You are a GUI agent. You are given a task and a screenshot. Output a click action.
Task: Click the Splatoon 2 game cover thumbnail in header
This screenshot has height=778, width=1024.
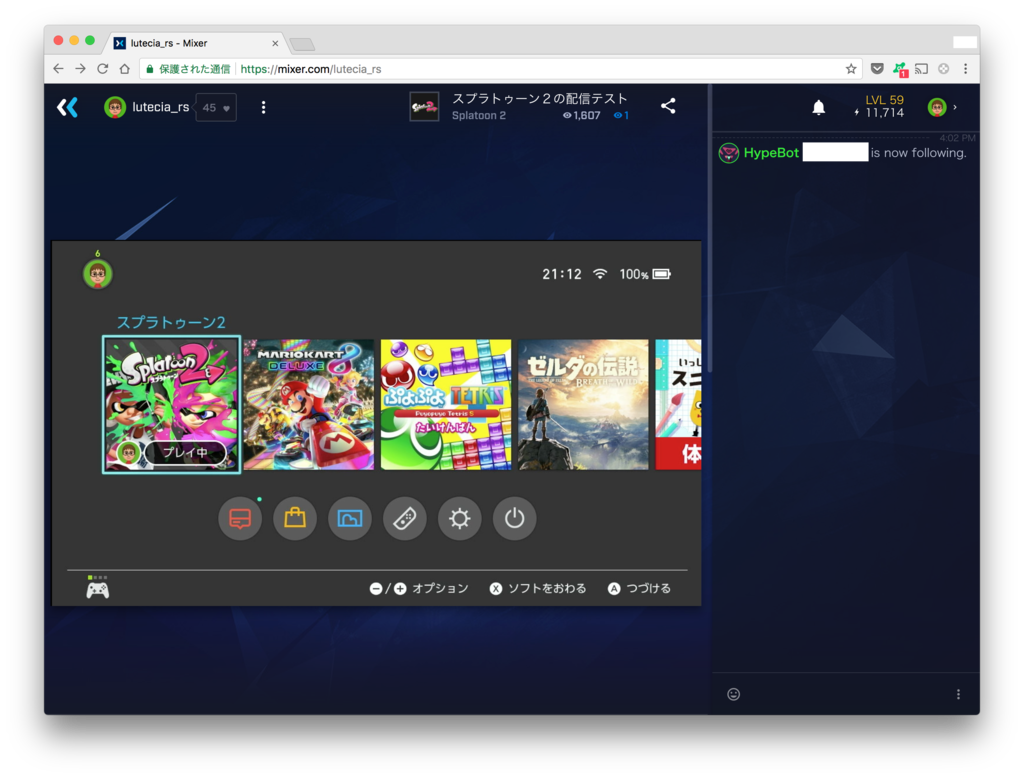424,106
